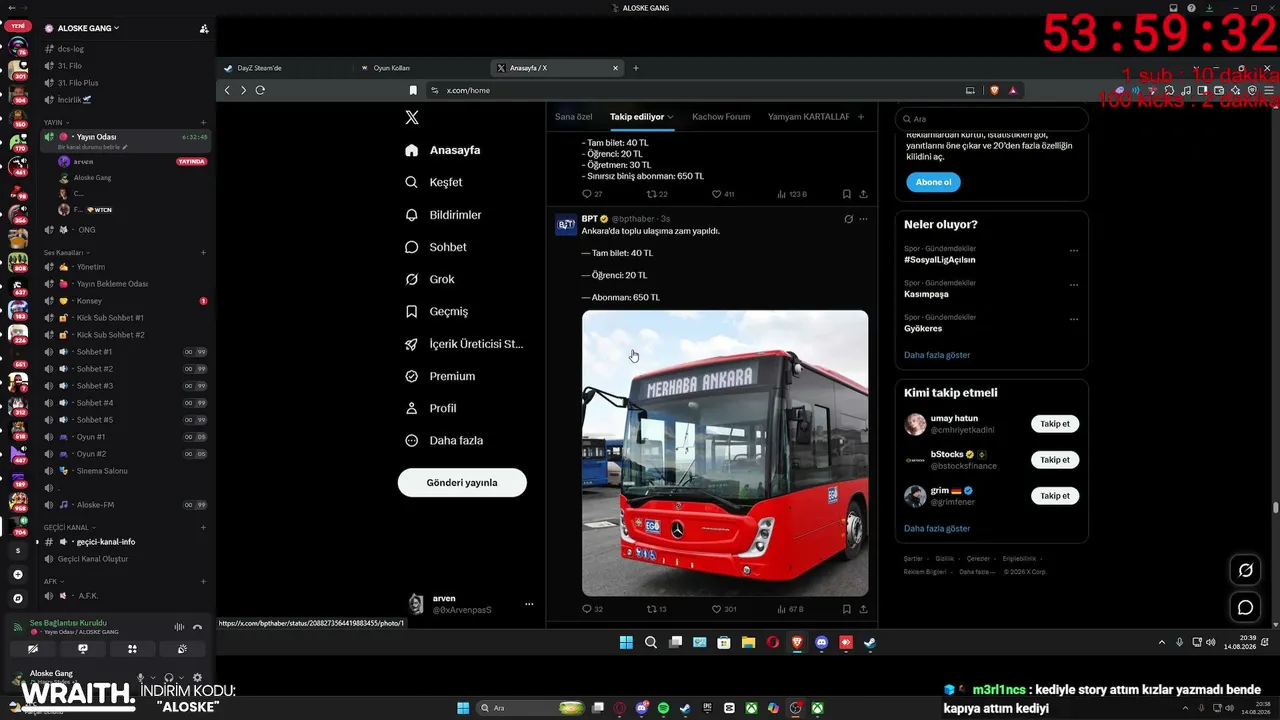Open Sinema Salonu channel
This screenshot has width=1280, height=720.
click(102, 471)
